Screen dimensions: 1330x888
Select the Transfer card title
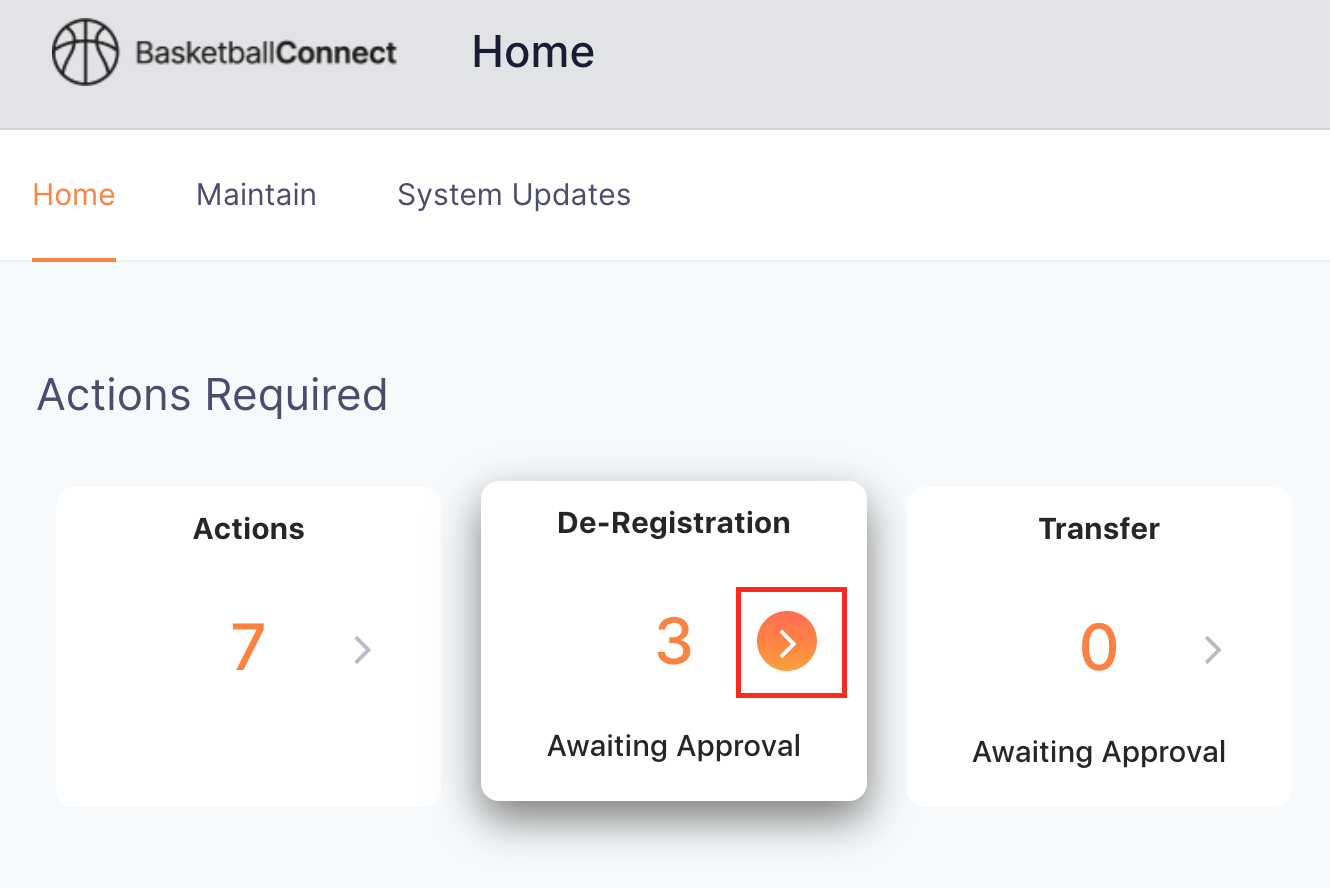point(1099,528)
